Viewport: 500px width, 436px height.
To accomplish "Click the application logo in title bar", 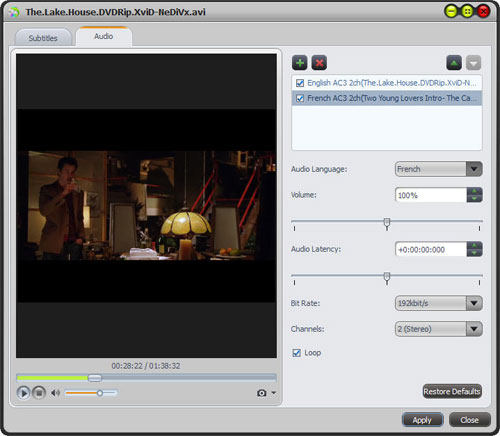I will click(x=14, y=12).
